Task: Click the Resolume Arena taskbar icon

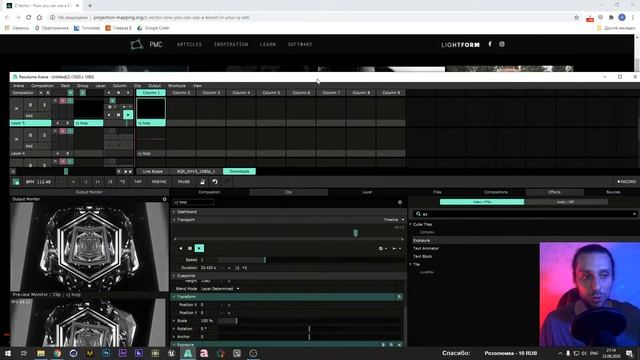Action: (188, 353)
